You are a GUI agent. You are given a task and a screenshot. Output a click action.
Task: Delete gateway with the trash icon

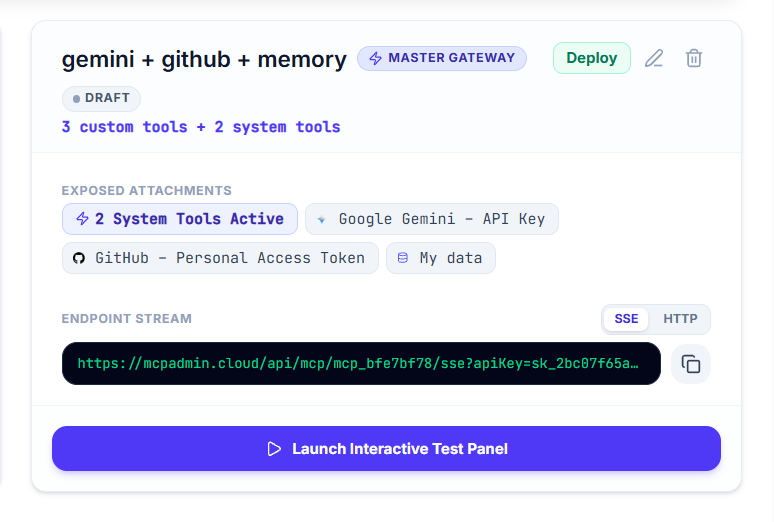tap(694, 58)
